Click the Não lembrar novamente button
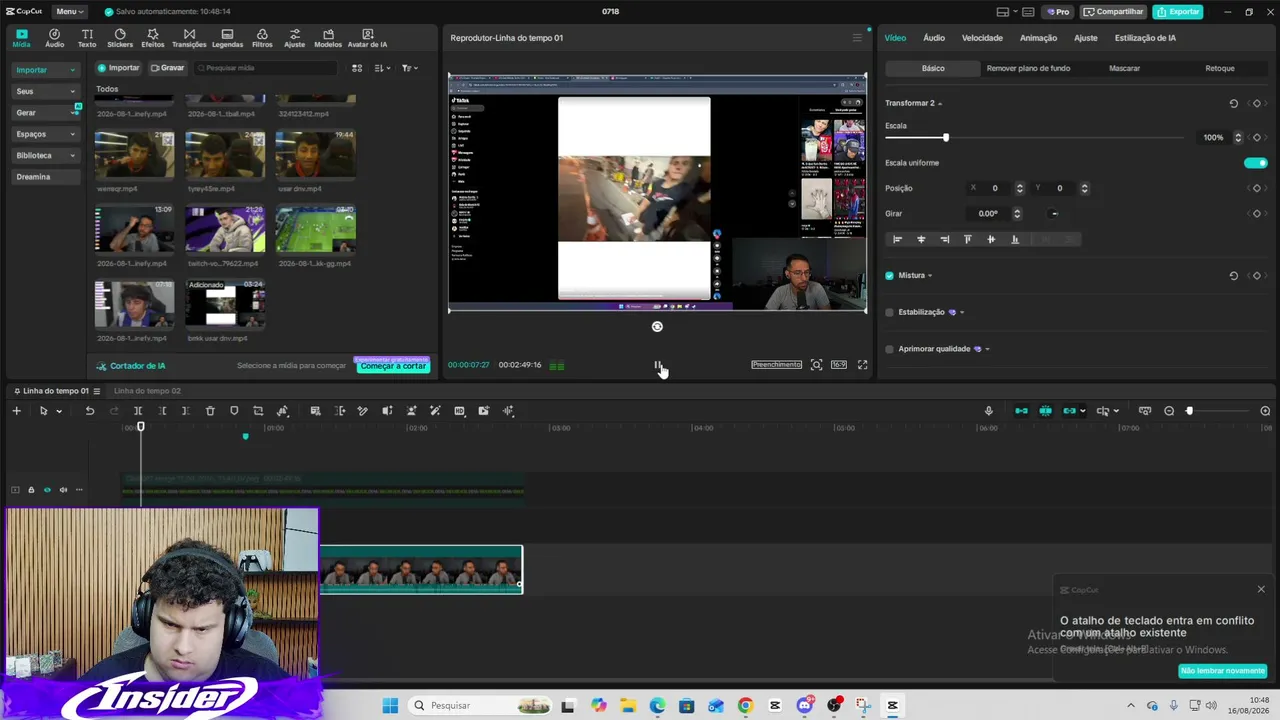This screenshot has height=720, width=1280. coord(1223,671)
